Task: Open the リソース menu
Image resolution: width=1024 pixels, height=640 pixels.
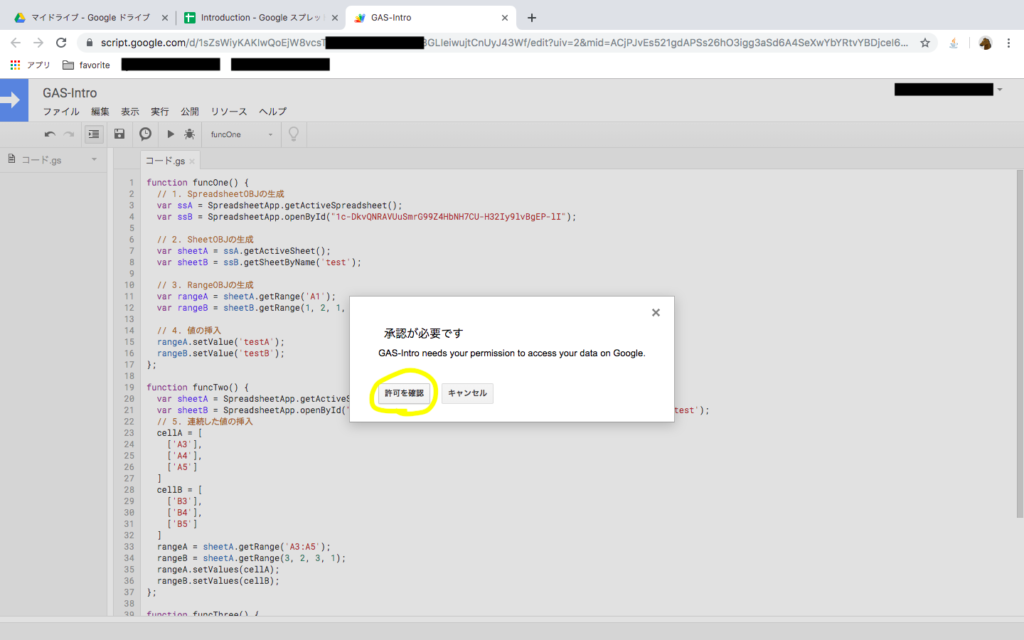Action: tap(229, 112)
